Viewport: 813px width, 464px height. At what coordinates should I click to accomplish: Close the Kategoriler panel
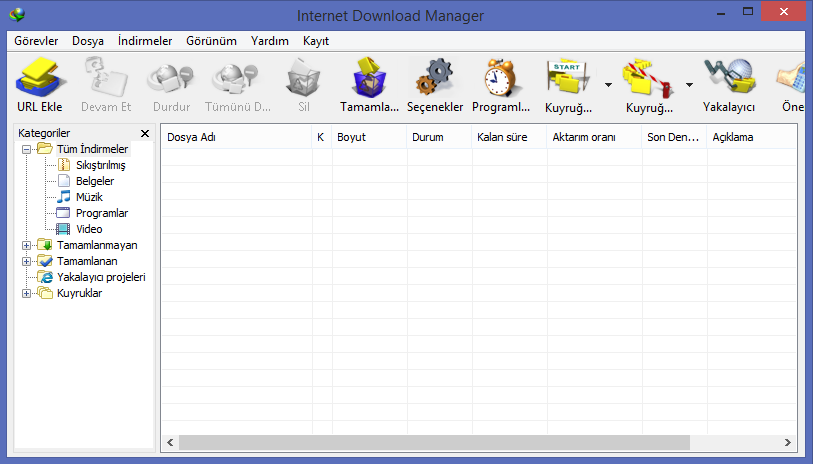pos(145,133)
